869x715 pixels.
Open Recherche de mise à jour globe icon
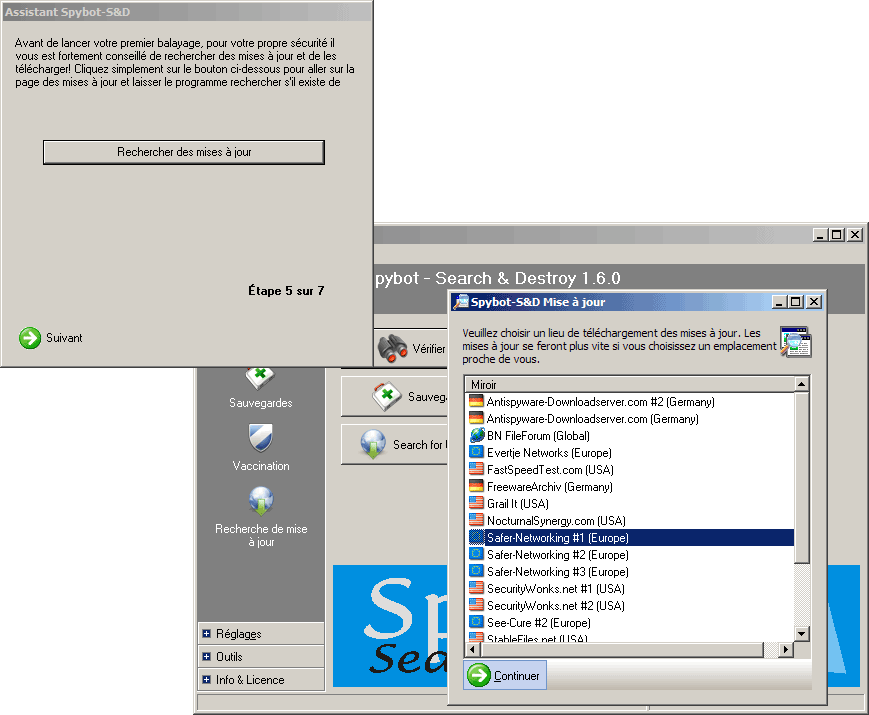pos(261,501)
